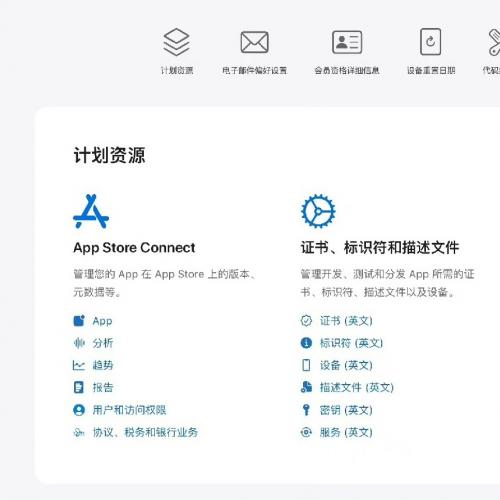Click the 计划资源 layers icon
The width and height of the screenshot is (500, 500).
tap(176, 42)
